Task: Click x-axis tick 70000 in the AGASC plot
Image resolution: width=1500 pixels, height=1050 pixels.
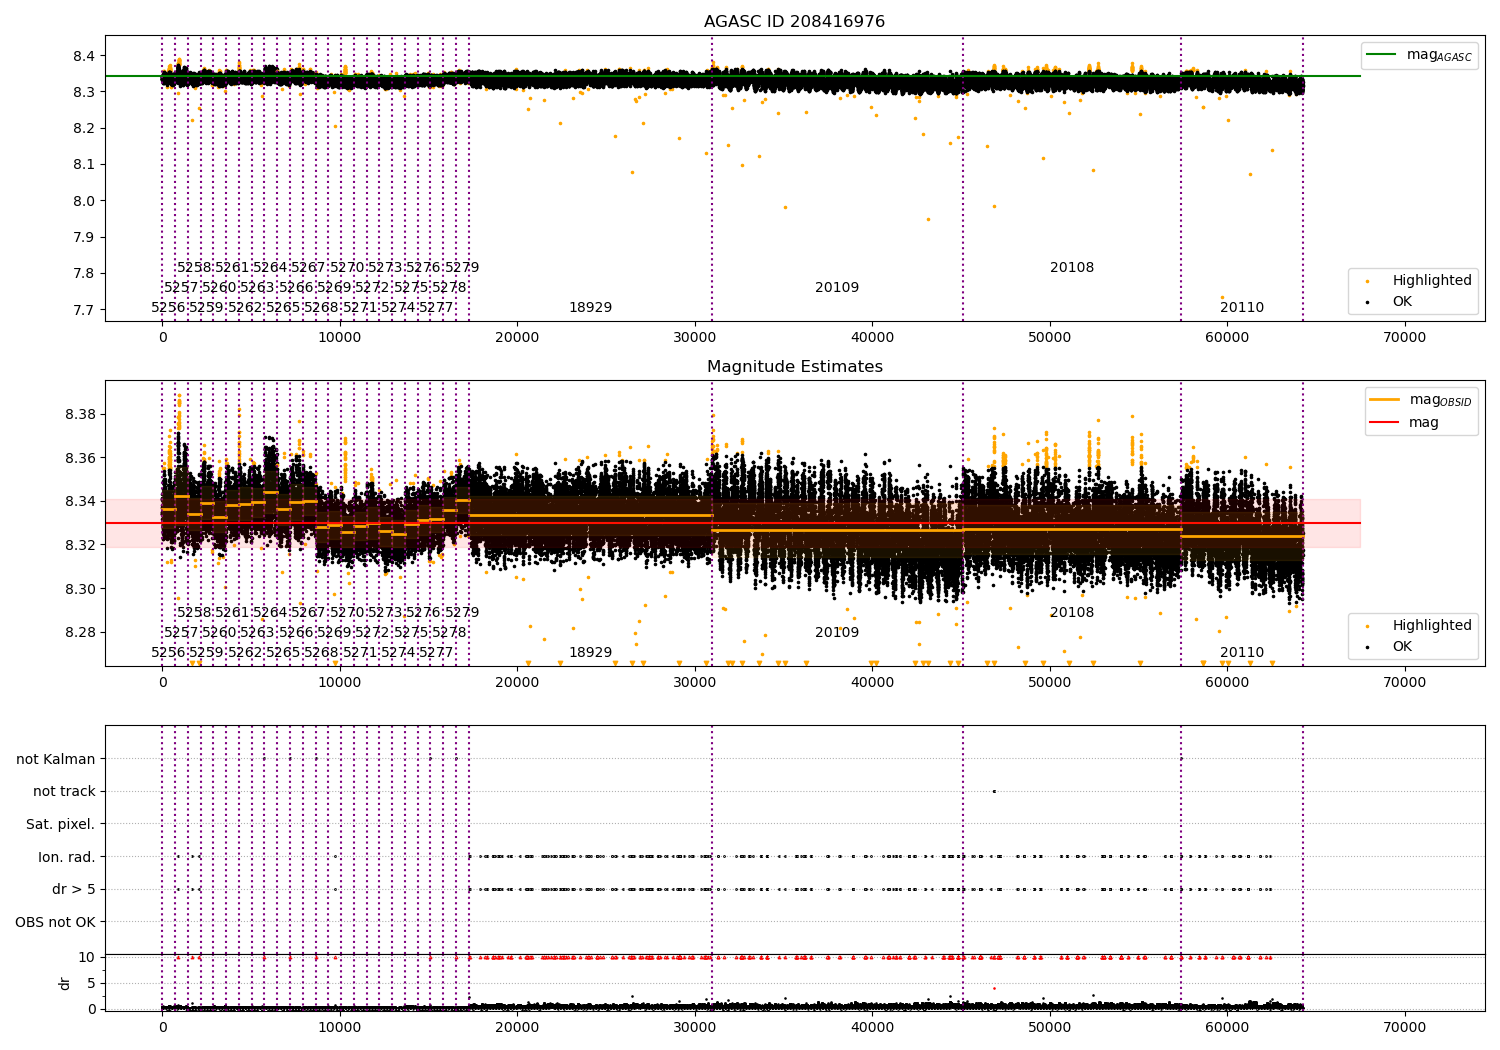Action: [1404, 338]
